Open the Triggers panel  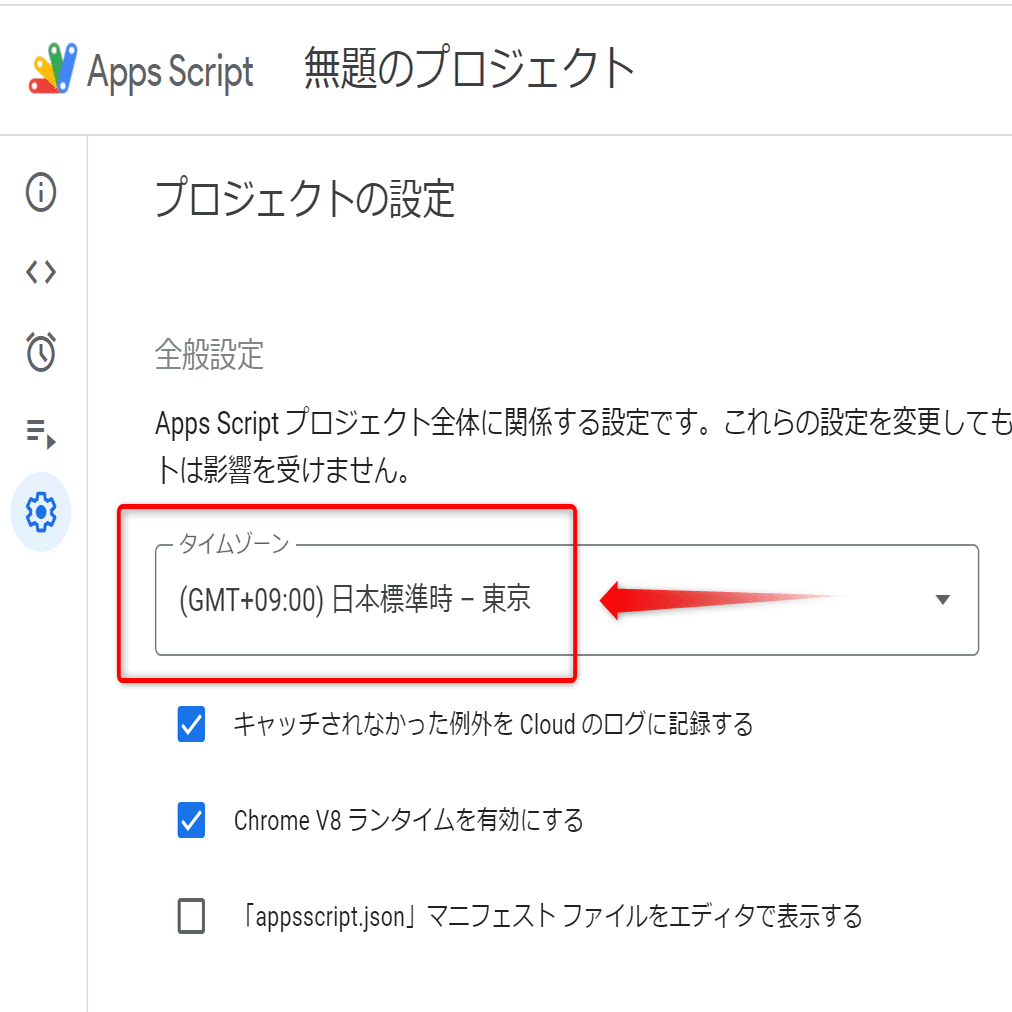(40, 352)
